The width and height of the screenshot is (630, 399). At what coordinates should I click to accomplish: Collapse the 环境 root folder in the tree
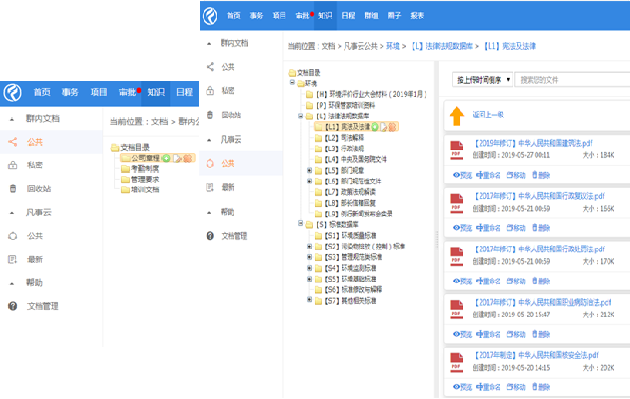292,82
